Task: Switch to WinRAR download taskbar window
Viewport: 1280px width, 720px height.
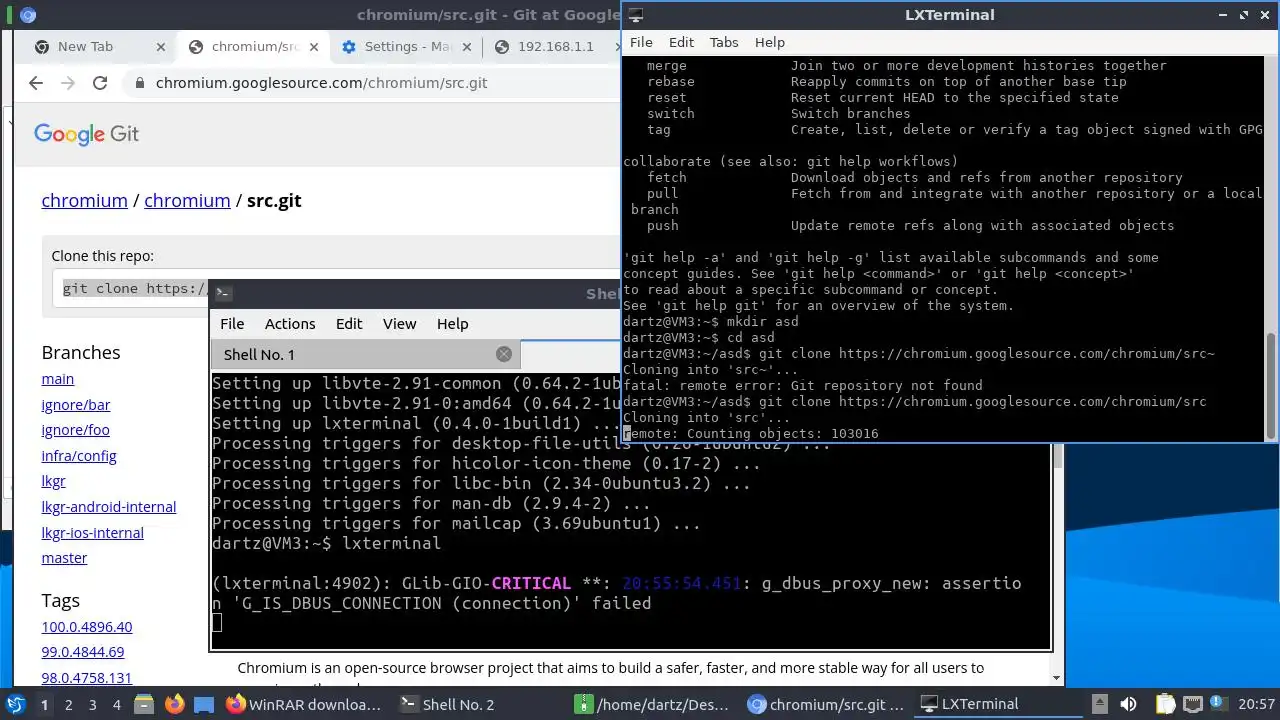Action: [x=304, y=704]
